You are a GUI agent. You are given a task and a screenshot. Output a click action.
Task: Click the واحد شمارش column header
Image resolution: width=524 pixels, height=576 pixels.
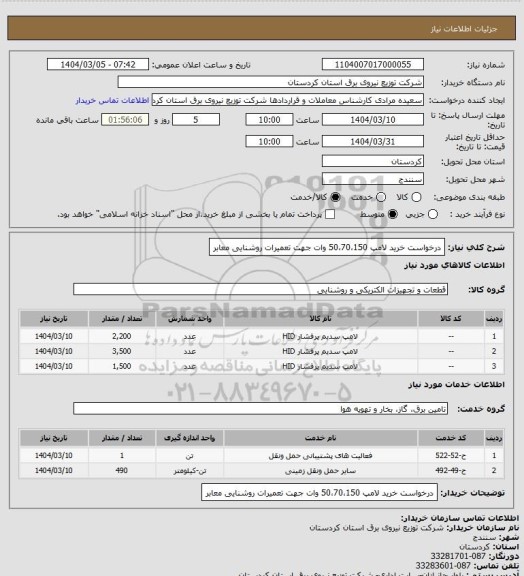click(190, 319)
